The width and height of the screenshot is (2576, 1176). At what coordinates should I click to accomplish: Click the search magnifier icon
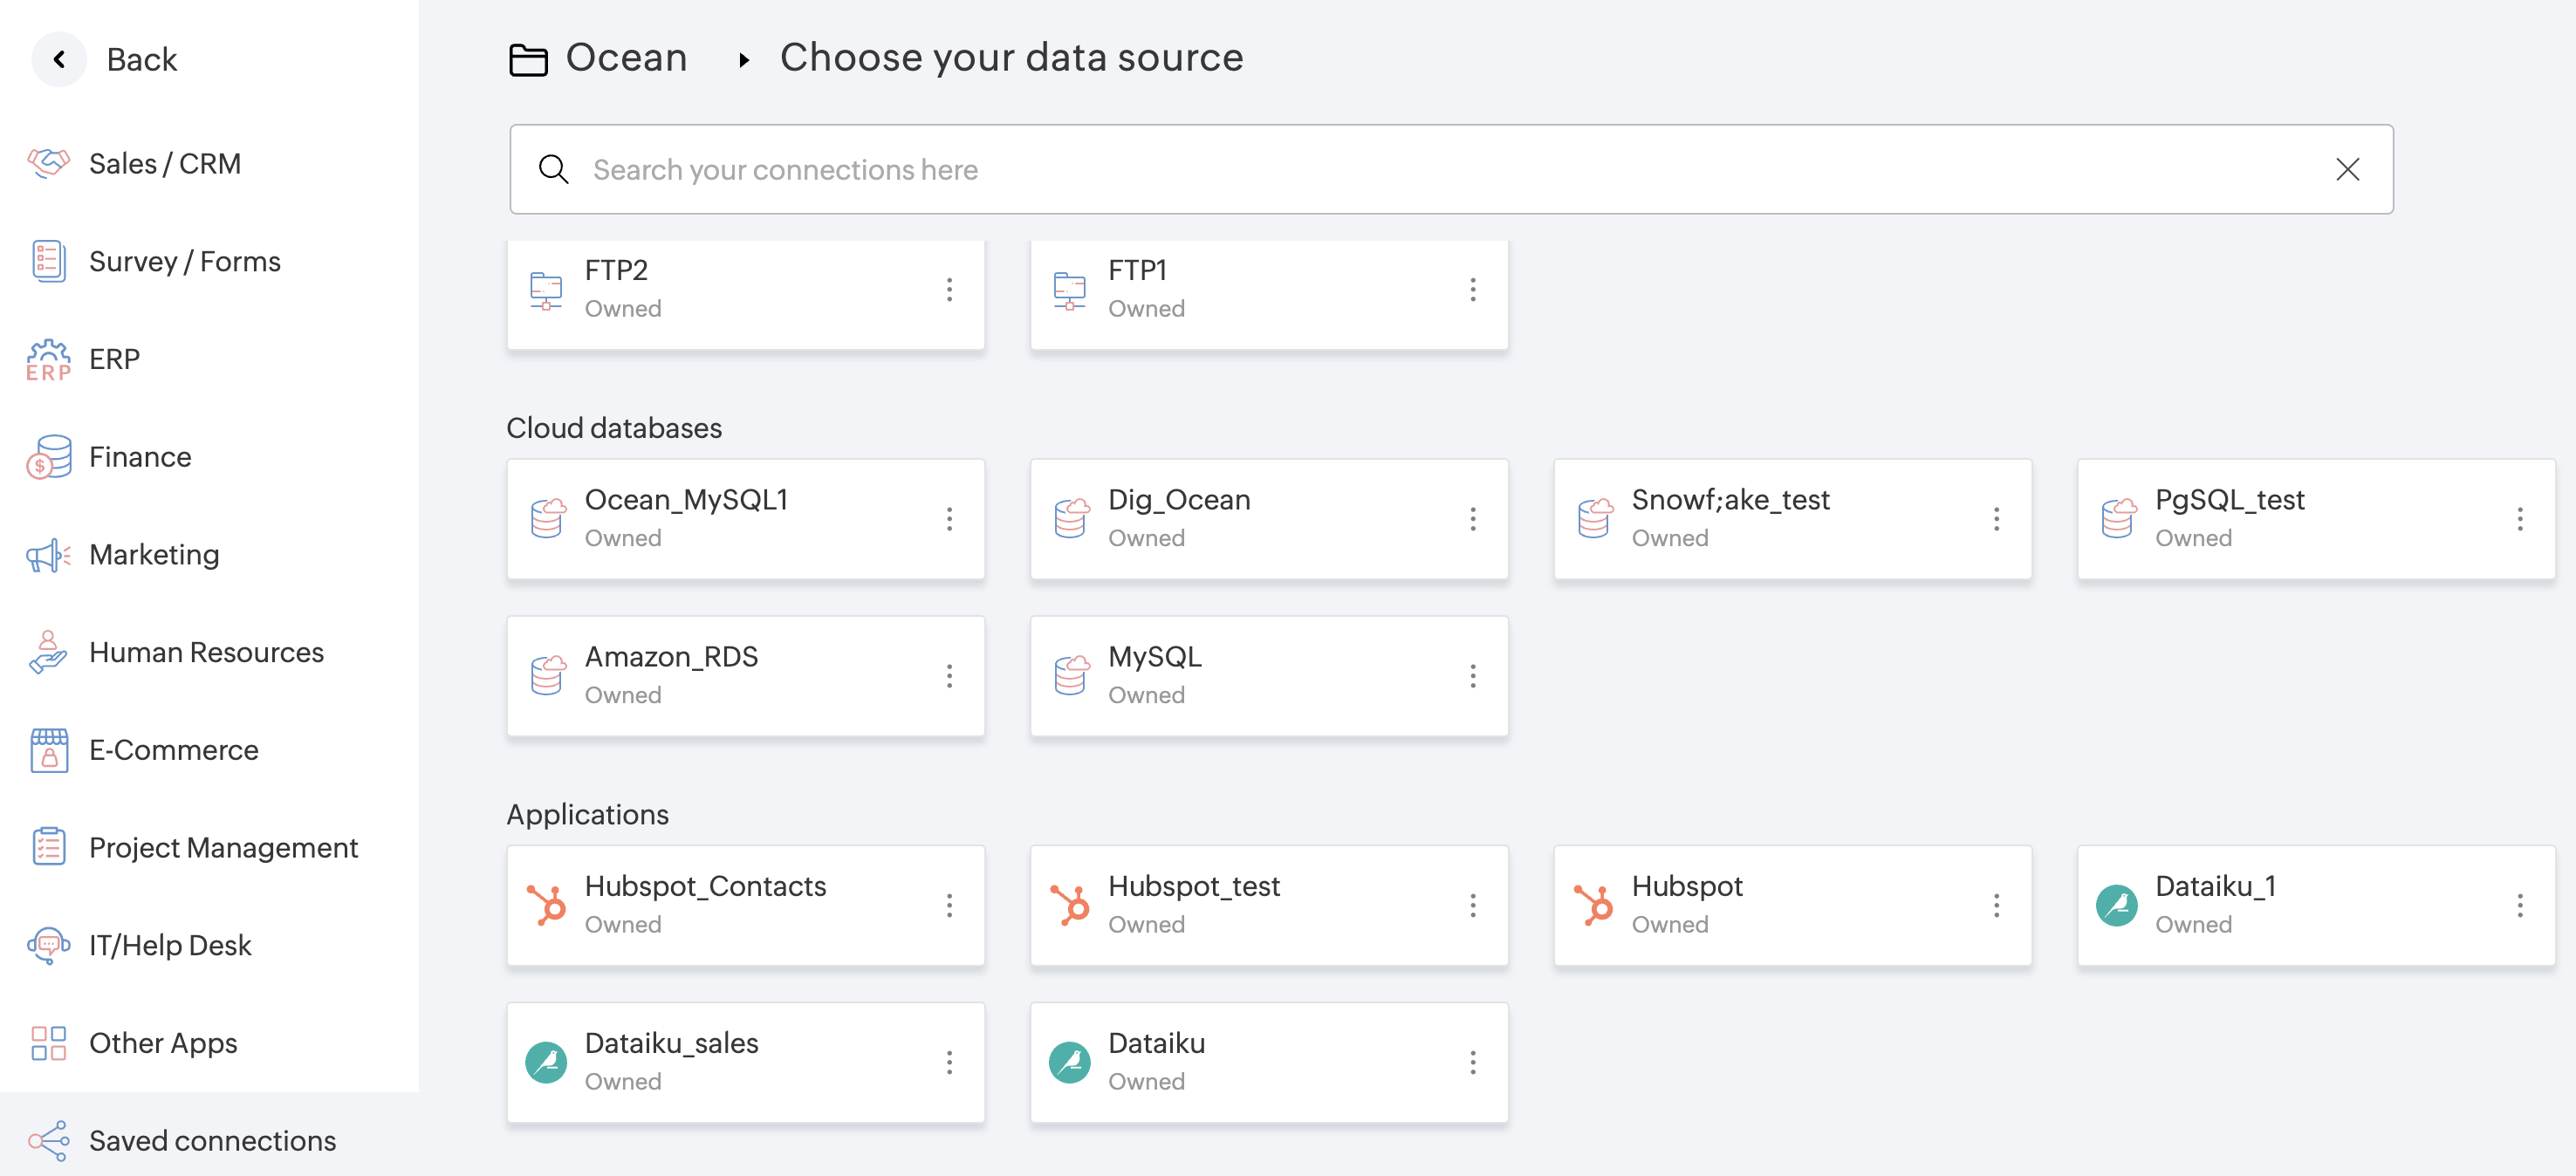(553, 169)
